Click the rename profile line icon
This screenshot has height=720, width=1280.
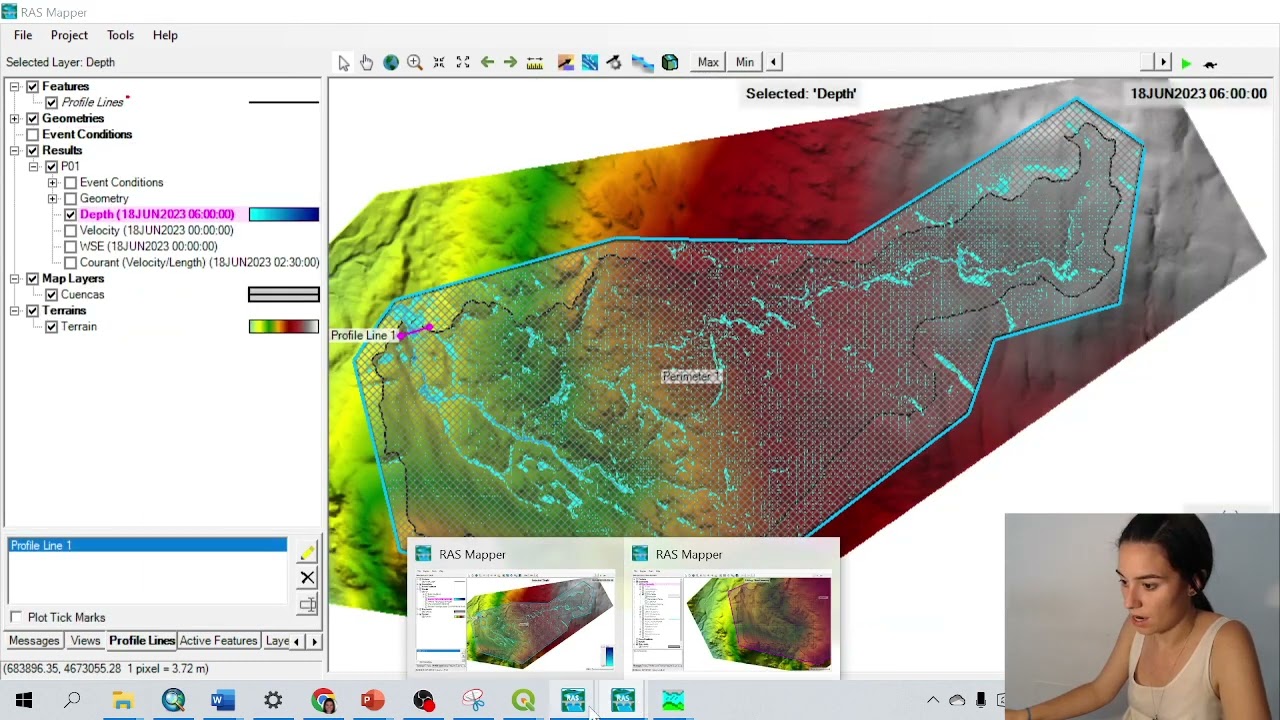307,605
